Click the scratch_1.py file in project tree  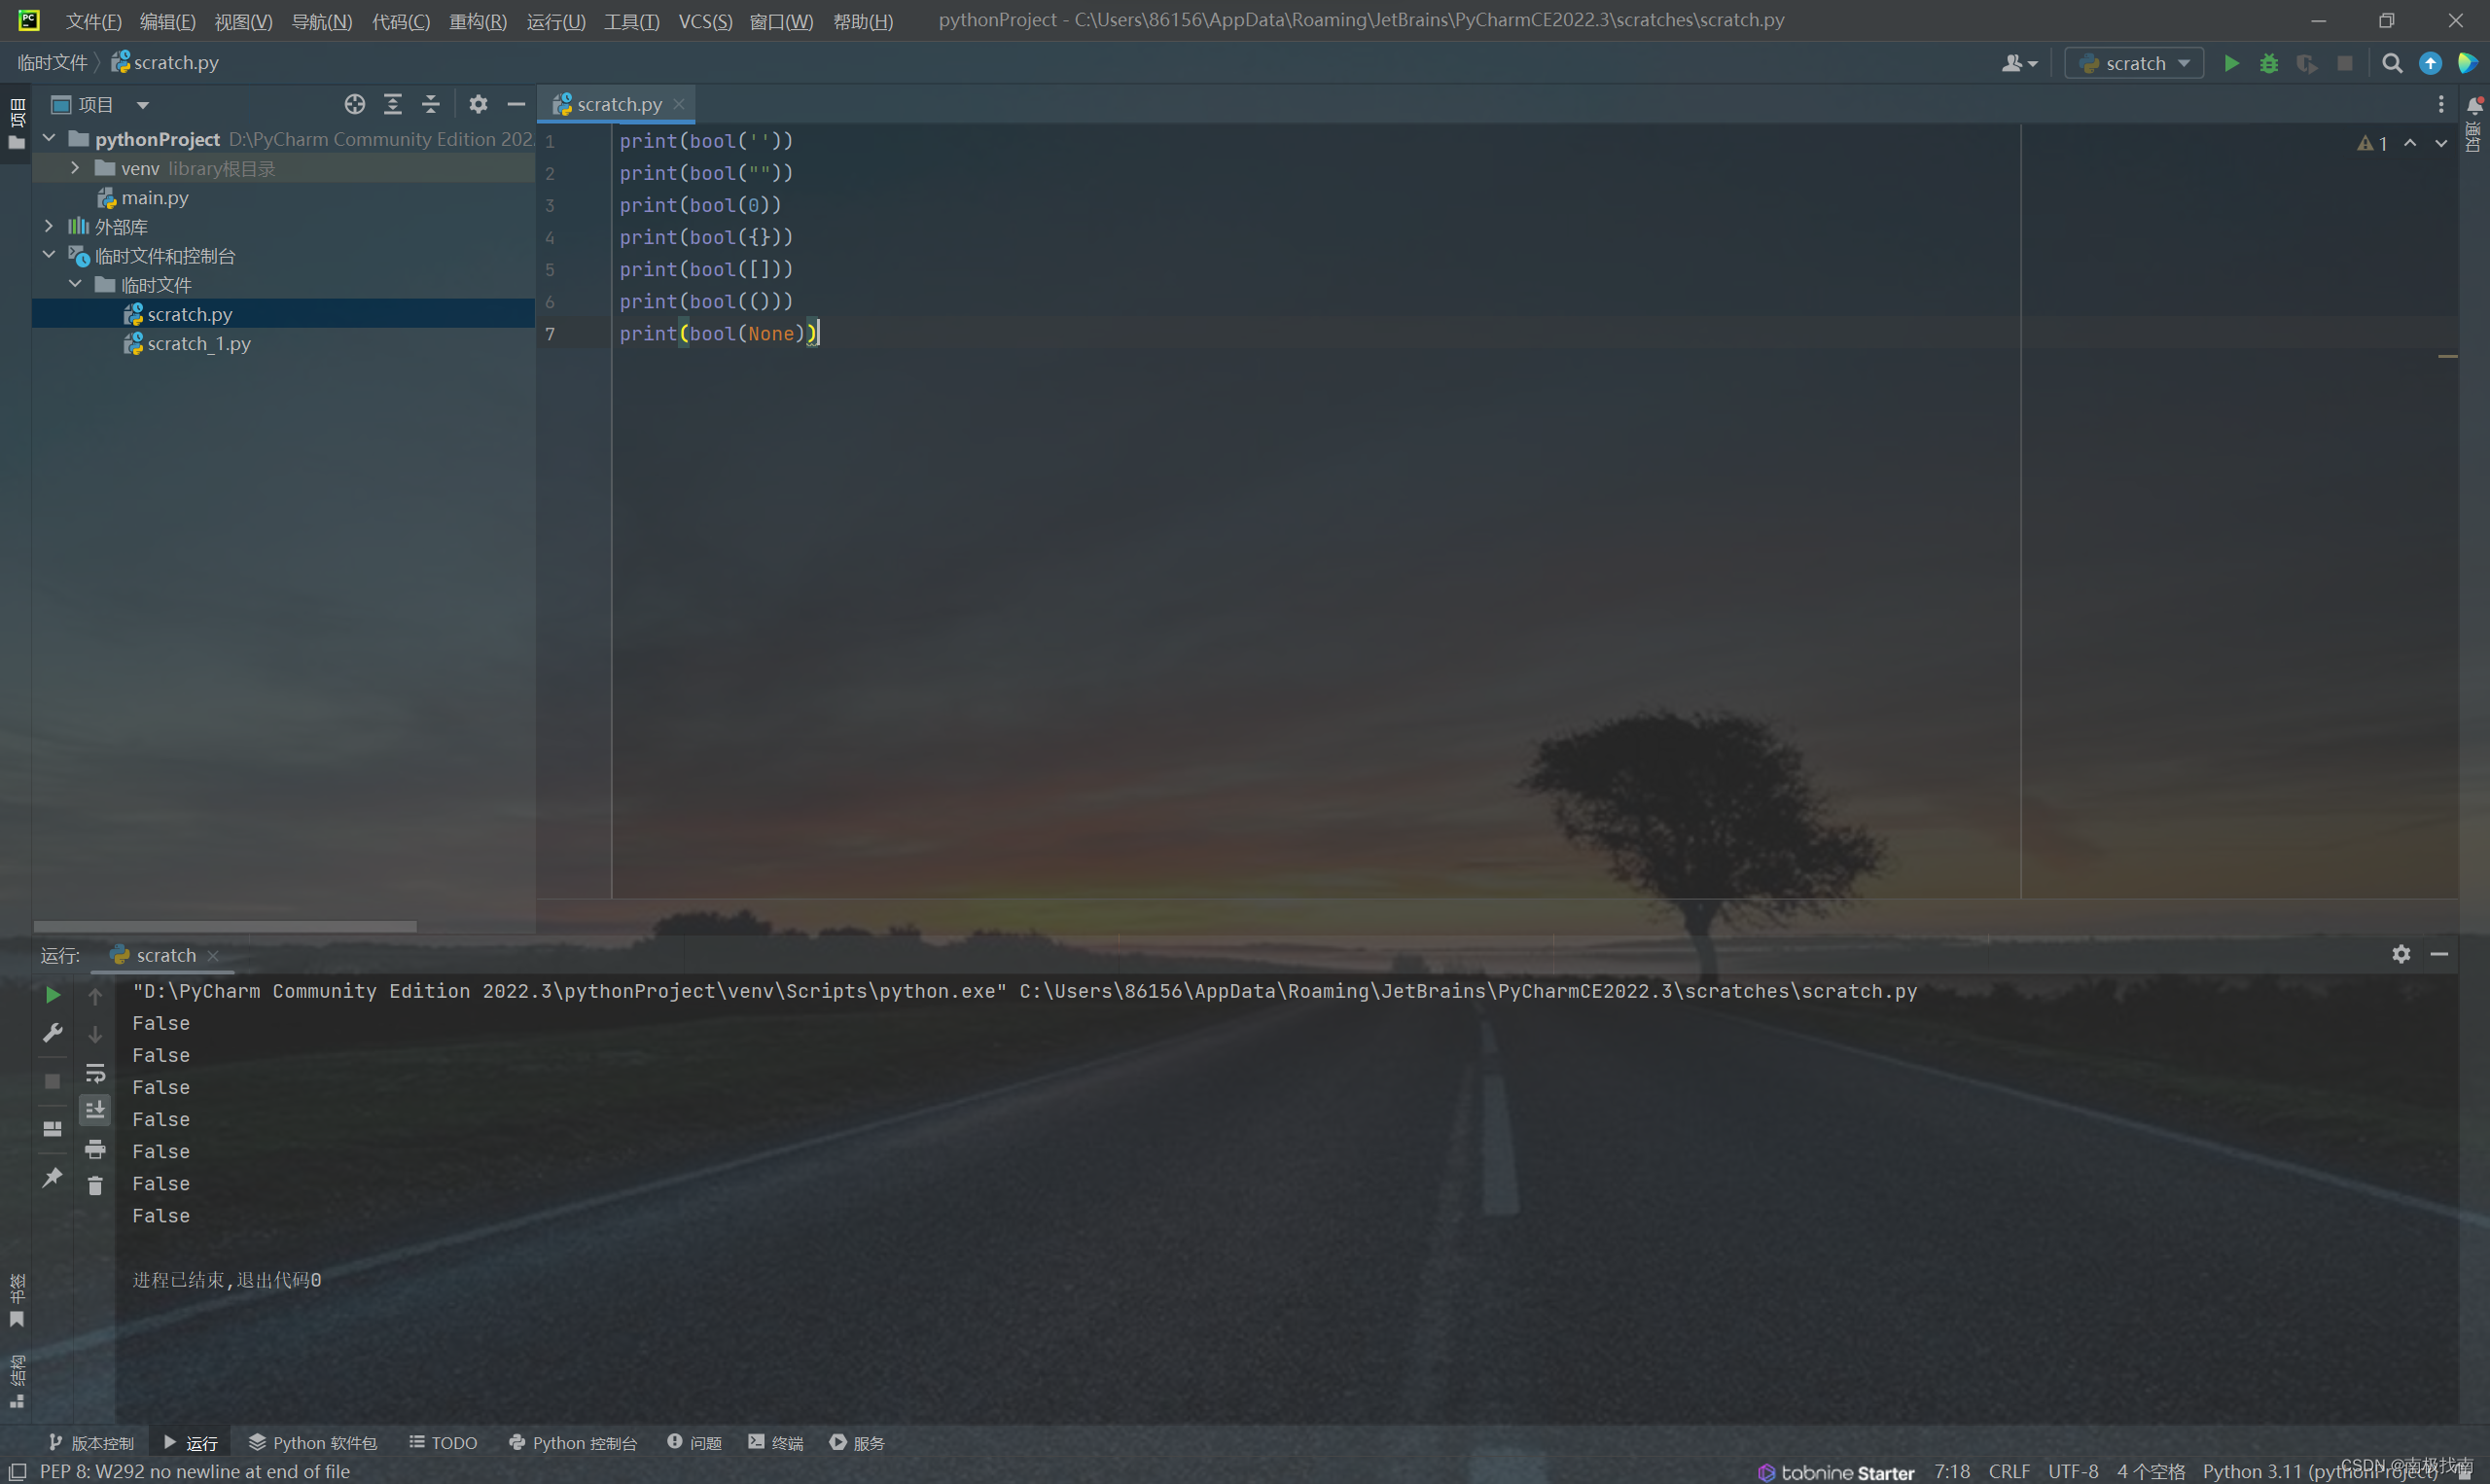tap(199, 342)
